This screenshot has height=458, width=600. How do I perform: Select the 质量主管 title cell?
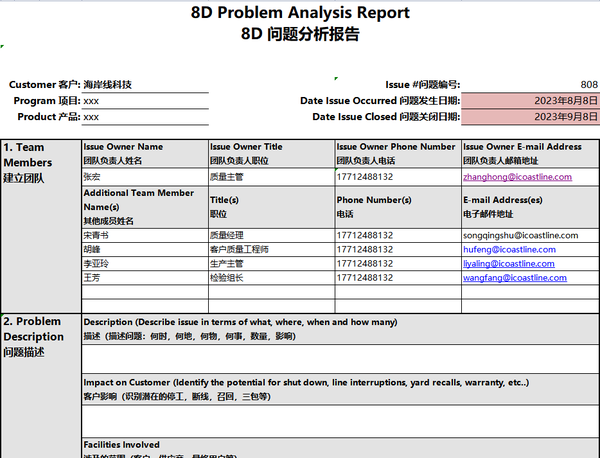[272, 177]
